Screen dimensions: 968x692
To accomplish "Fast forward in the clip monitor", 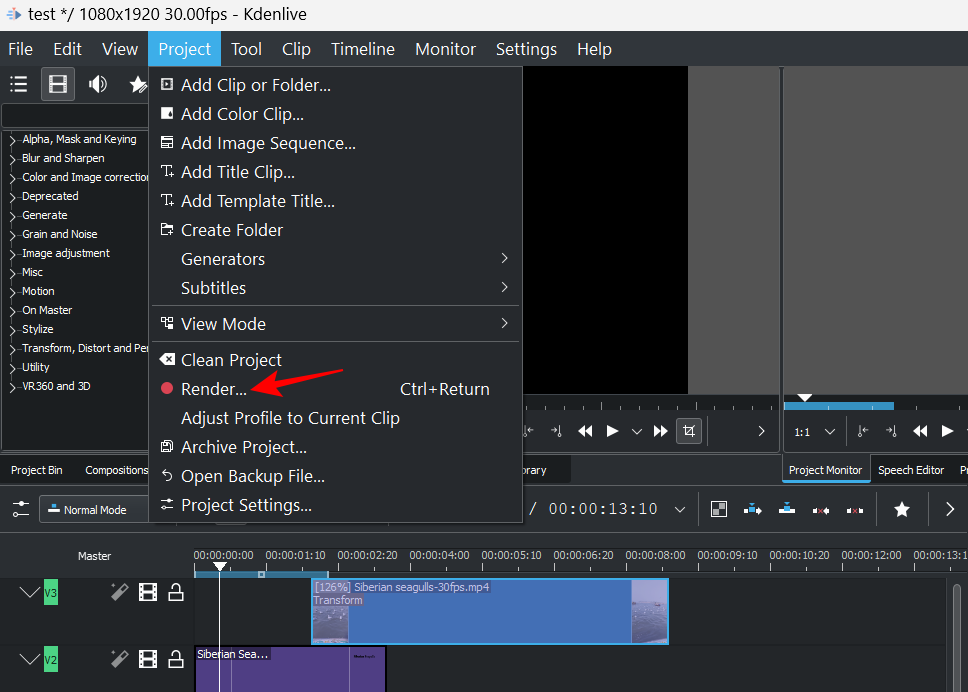I will [x=661, y=431].
